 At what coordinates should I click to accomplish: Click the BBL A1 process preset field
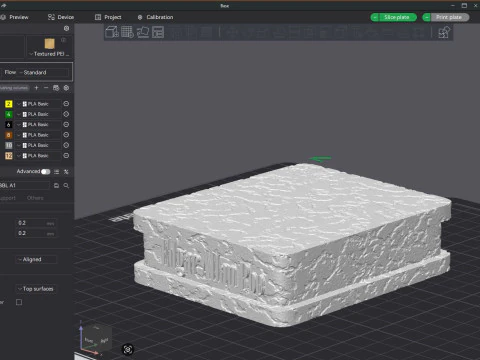pyautogui.click(x=25, y=185)
